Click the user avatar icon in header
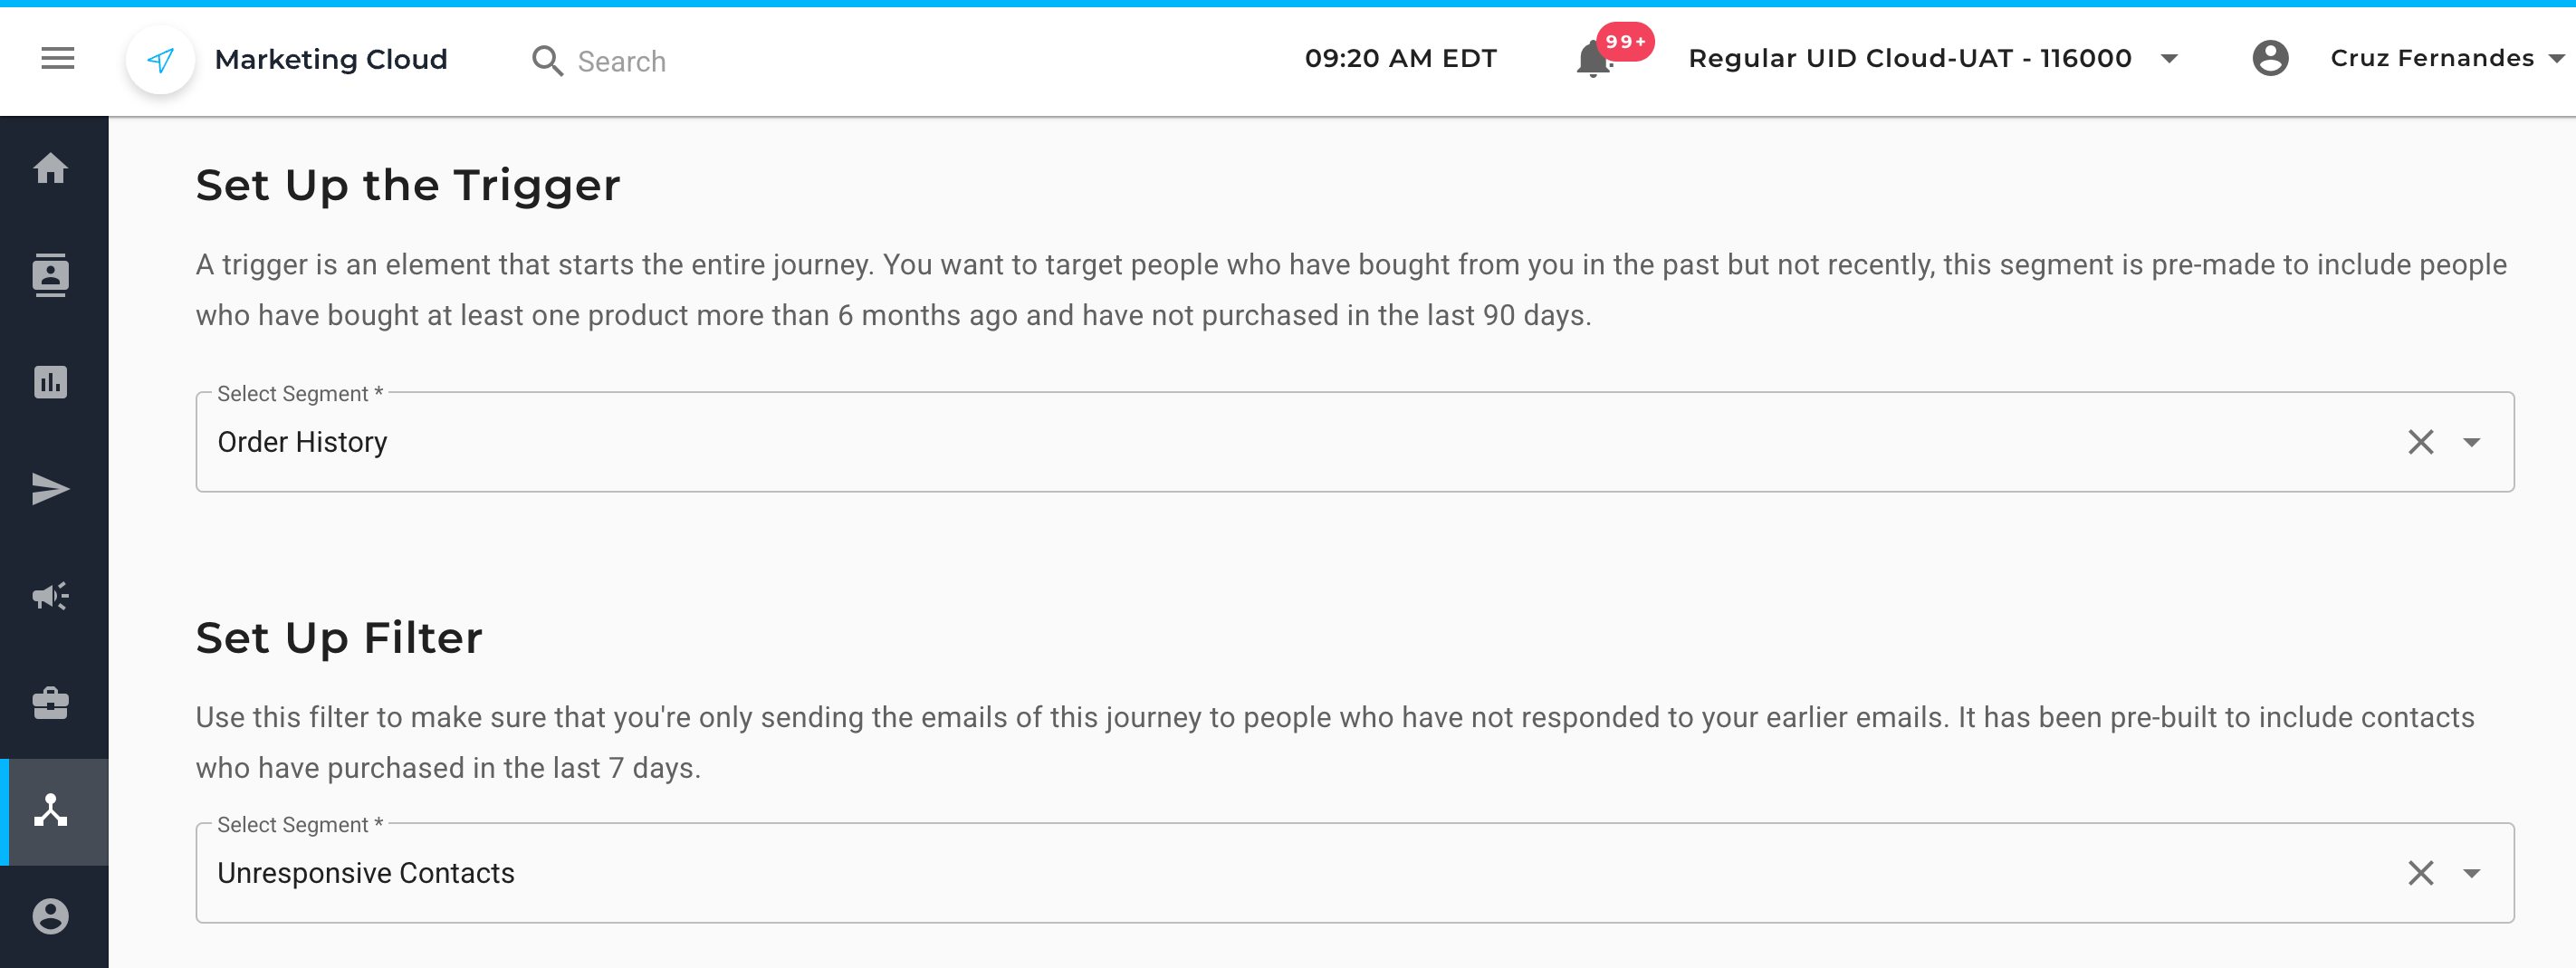Viewport: 2576px width, 968px height. 2270,58
